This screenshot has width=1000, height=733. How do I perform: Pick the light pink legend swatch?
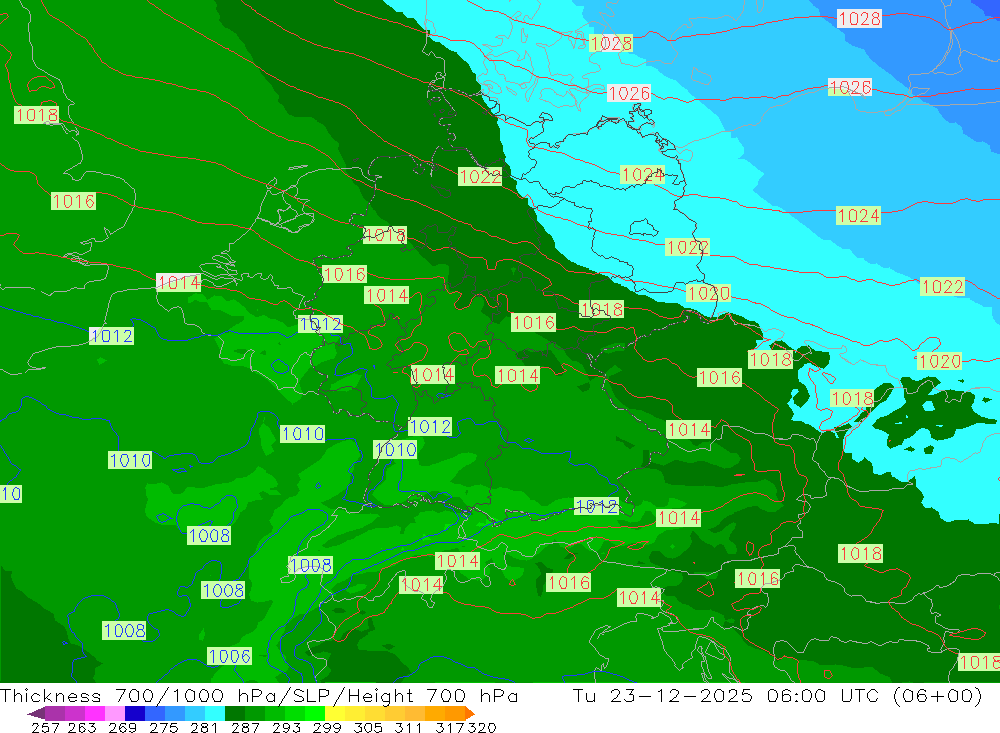(x=113, y=713)
